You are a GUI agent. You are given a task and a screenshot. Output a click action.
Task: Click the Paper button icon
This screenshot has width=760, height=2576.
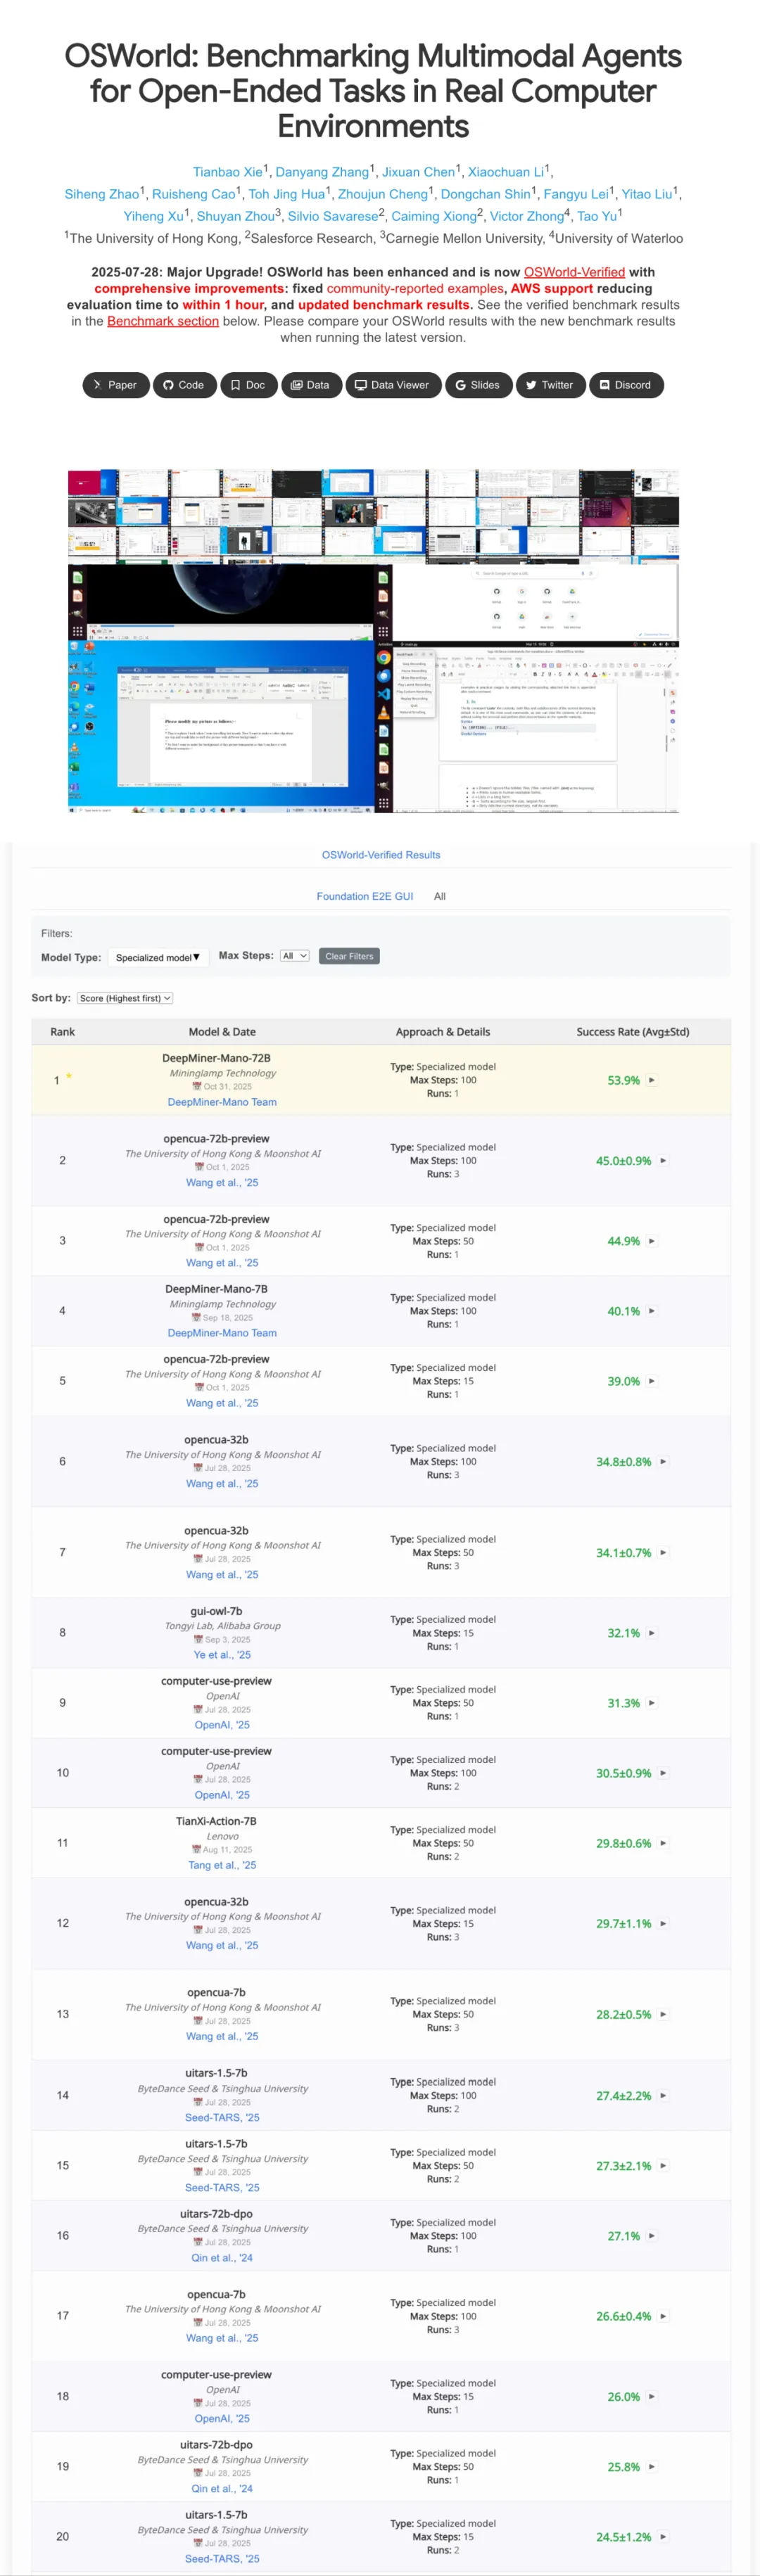[x=97, y=385]
